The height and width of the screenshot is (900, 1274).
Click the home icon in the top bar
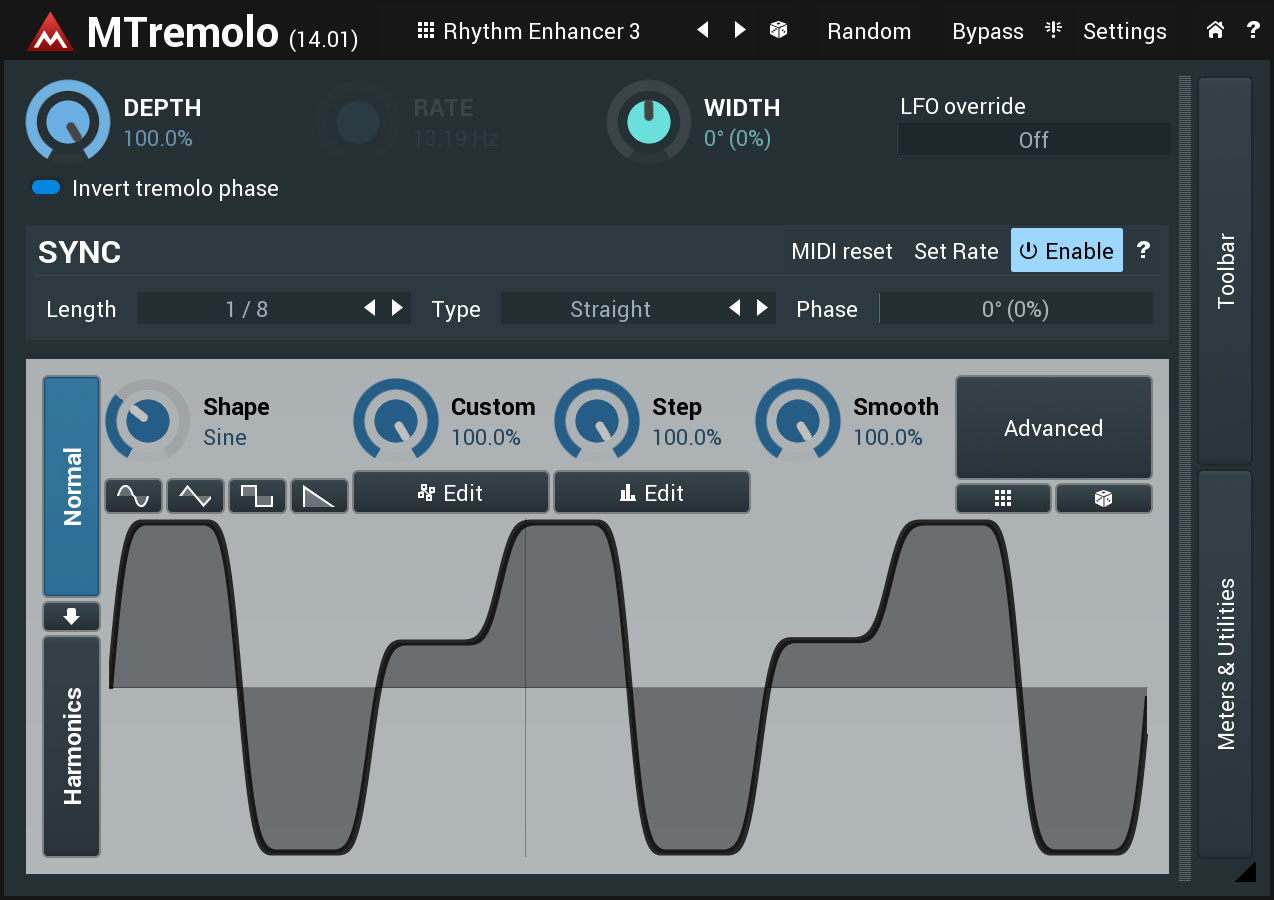pyautogui.click(x=1214, y=31)
